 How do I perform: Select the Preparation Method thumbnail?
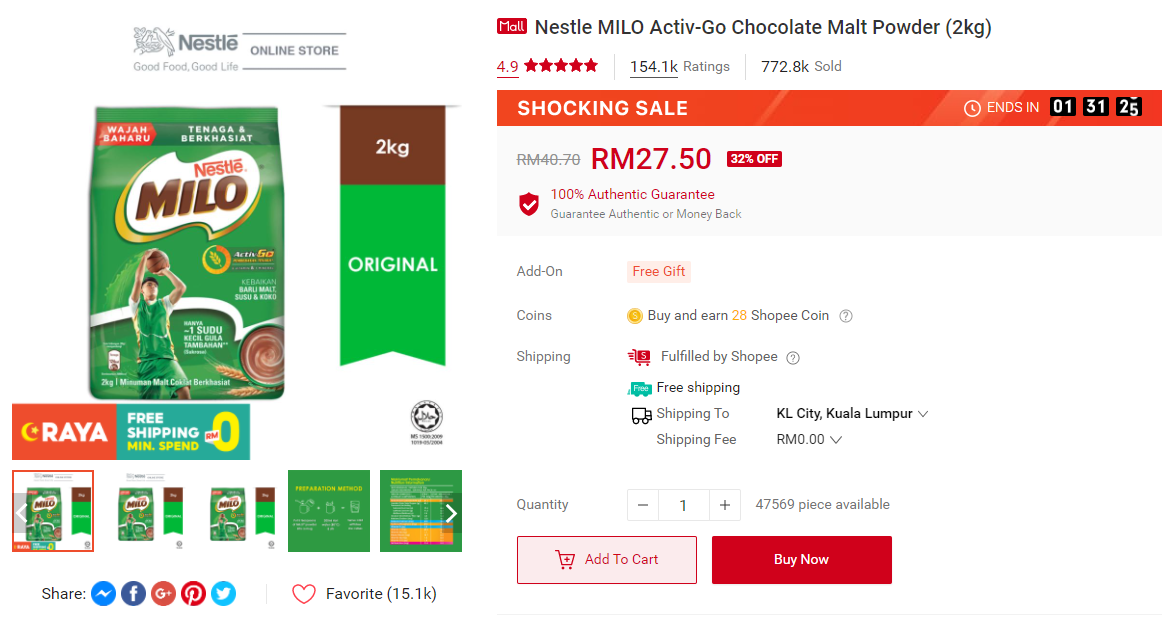tap(329, 511)
